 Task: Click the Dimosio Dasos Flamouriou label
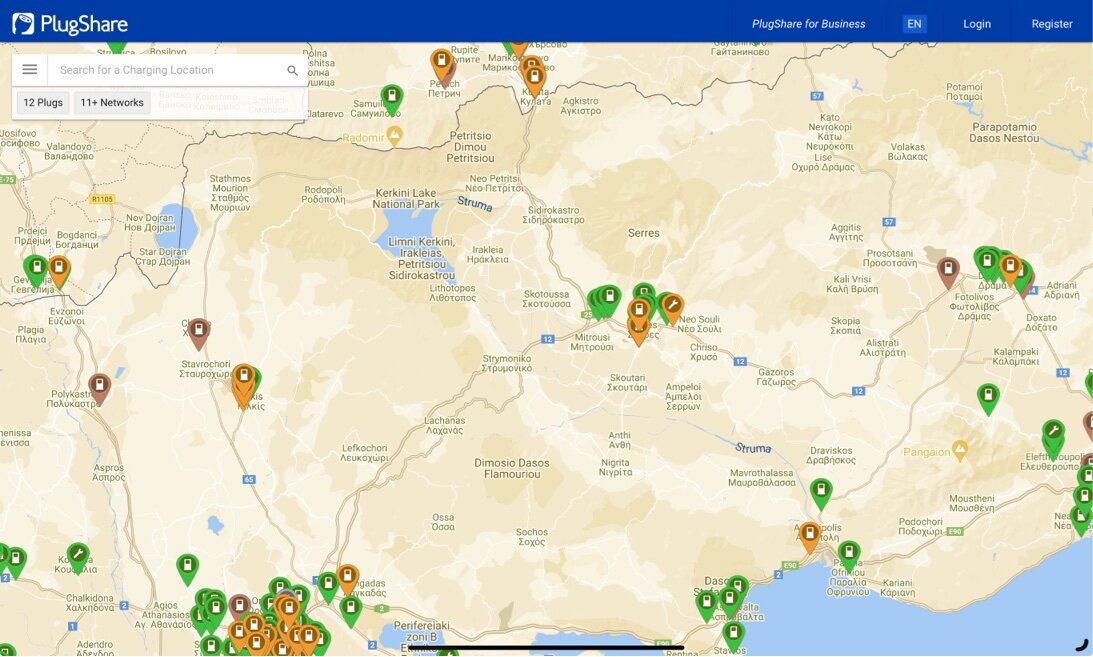[x=512, y=468]
